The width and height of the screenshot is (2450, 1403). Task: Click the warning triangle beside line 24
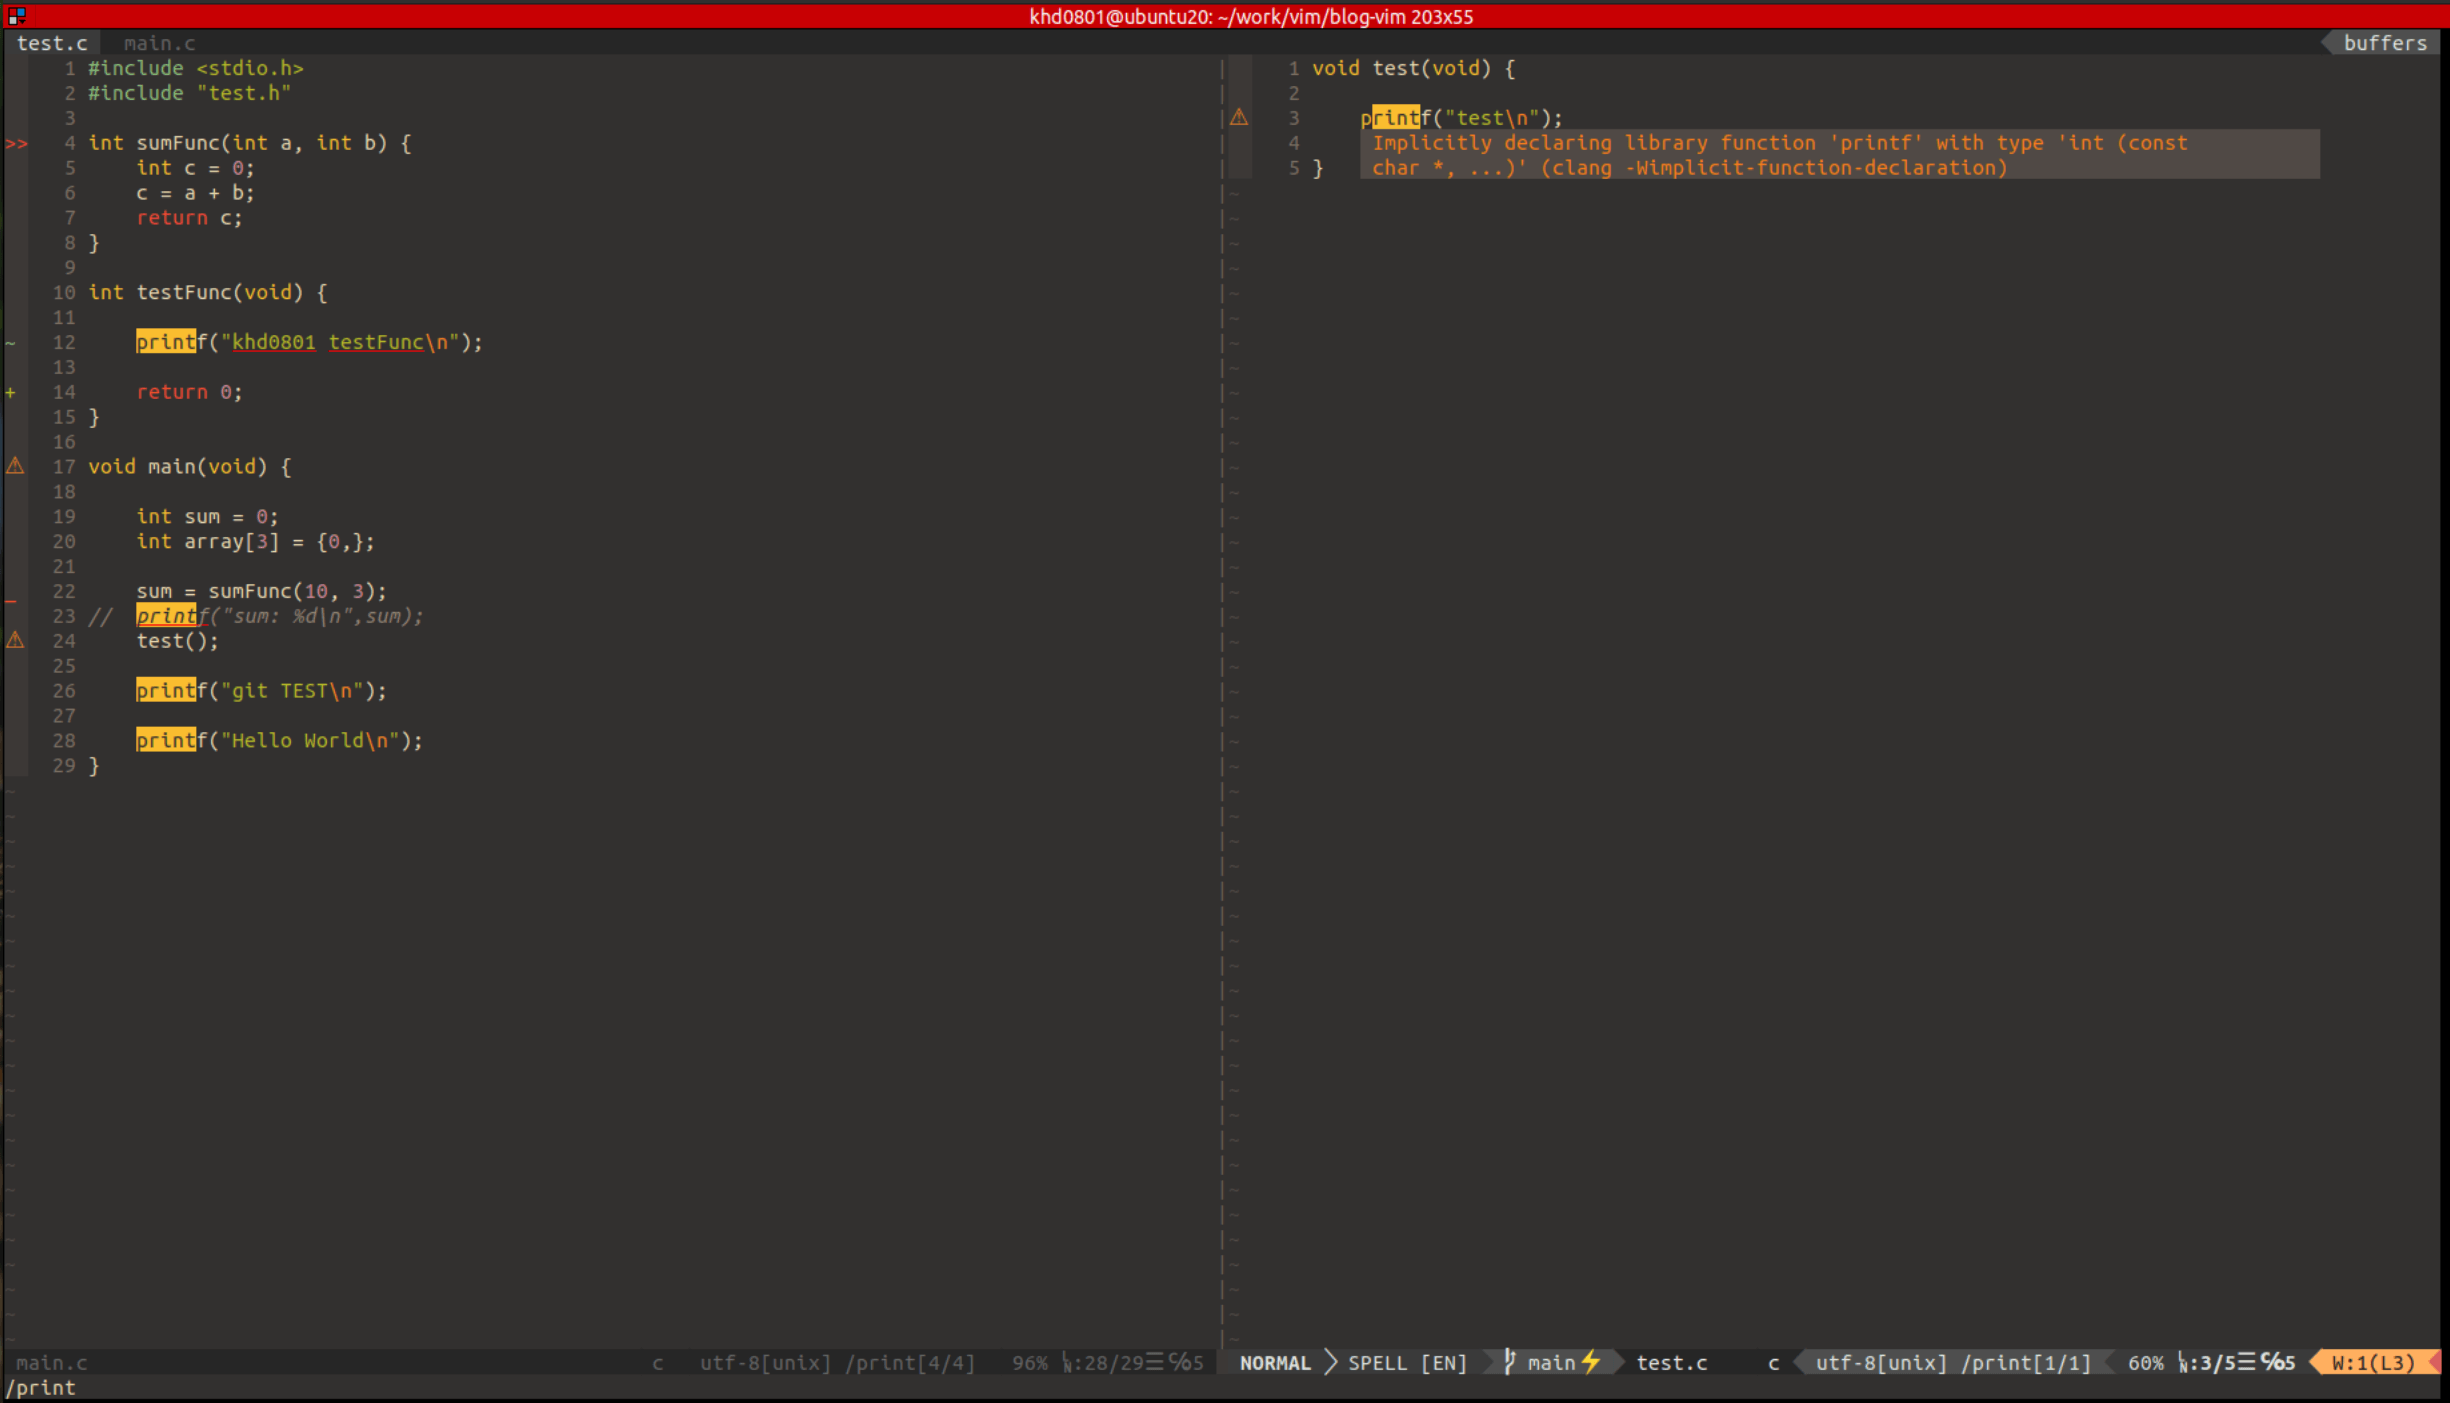tap(15, 640)
